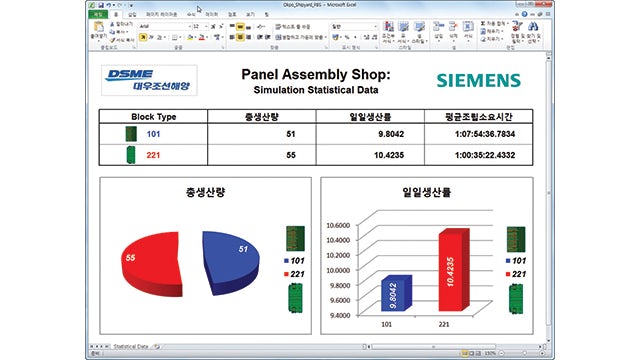Click the zoom slider handle

524,353
